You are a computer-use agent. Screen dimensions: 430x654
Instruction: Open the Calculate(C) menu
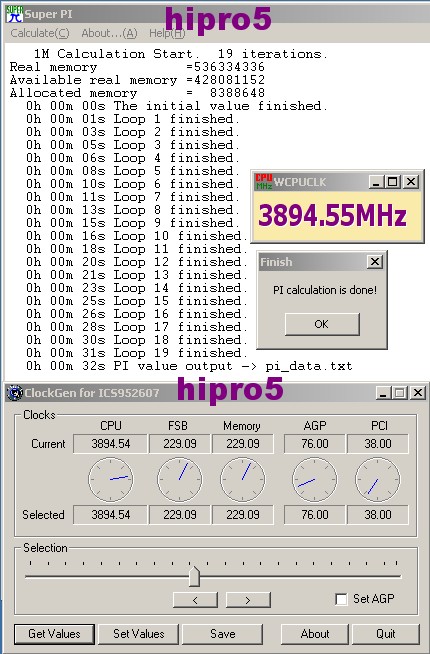click(x=40, y=33)
